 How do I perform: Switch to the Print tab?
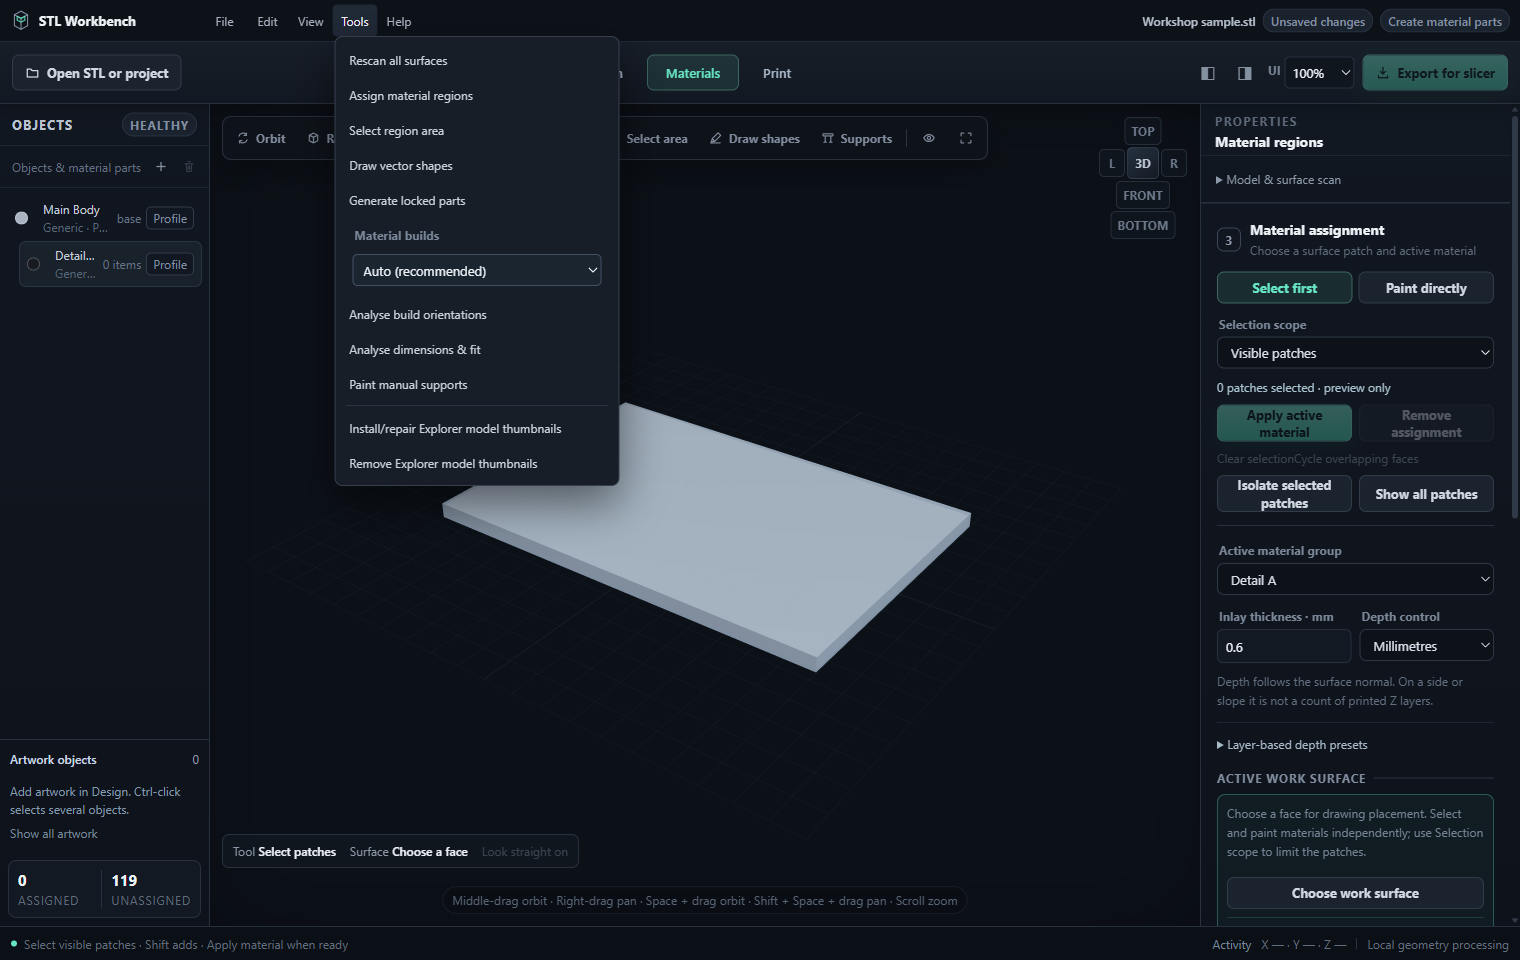777,73
